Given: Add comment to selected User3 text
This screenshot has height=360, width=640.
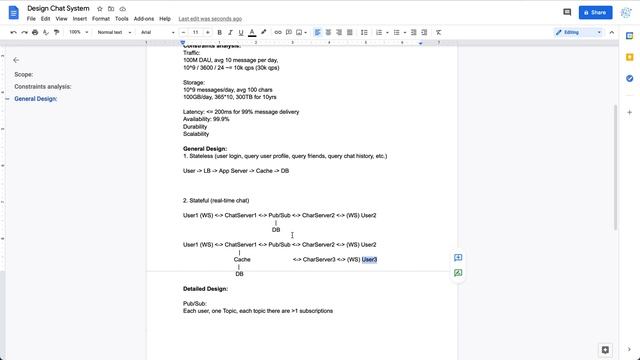Looking at the screenshot, I should (458, 257).
